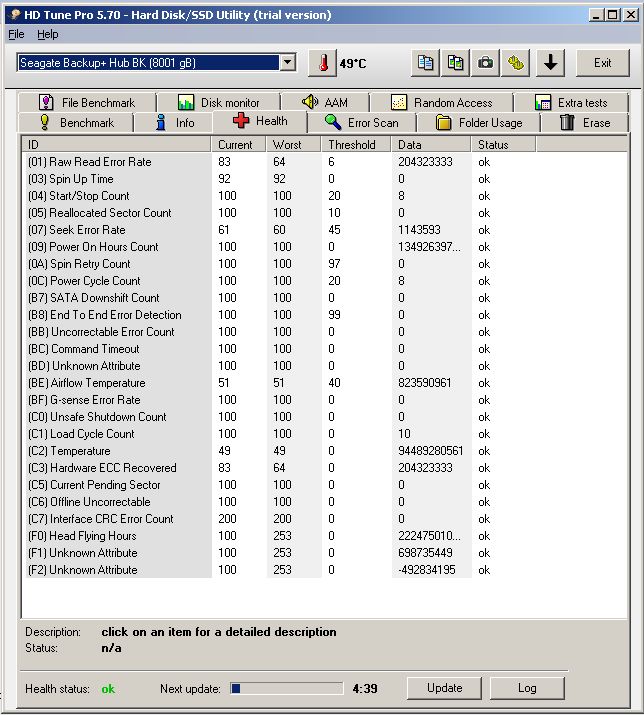
Task: Switch to the File Benchmark tab
Action: click(x=87, y=103)
